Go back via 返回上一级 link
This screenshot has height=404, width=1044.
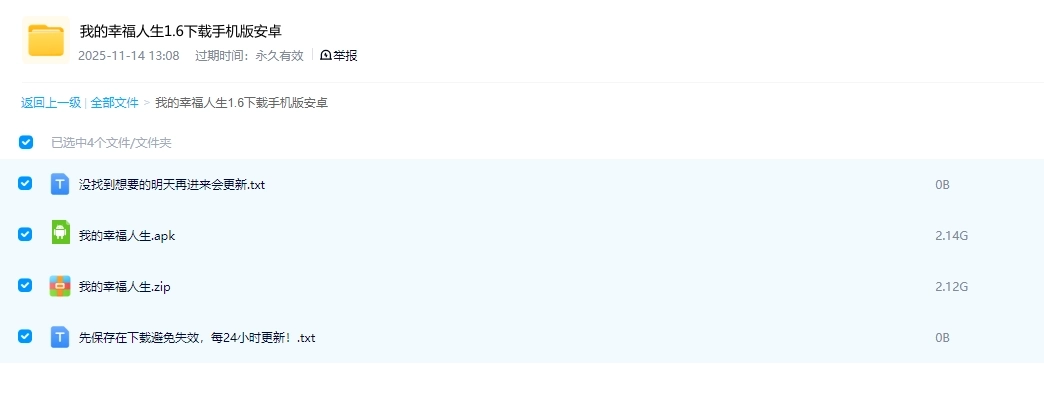[x=51, y=102]
